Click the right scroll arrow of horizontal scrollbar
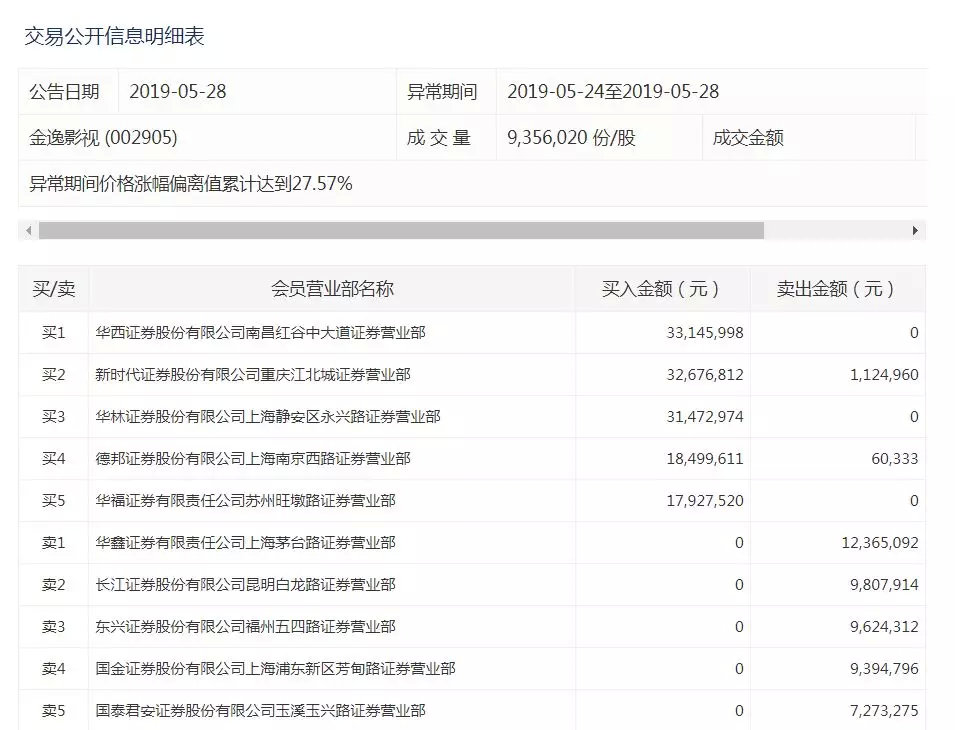Viewport: 955px width, 730px height. (915, 231)
